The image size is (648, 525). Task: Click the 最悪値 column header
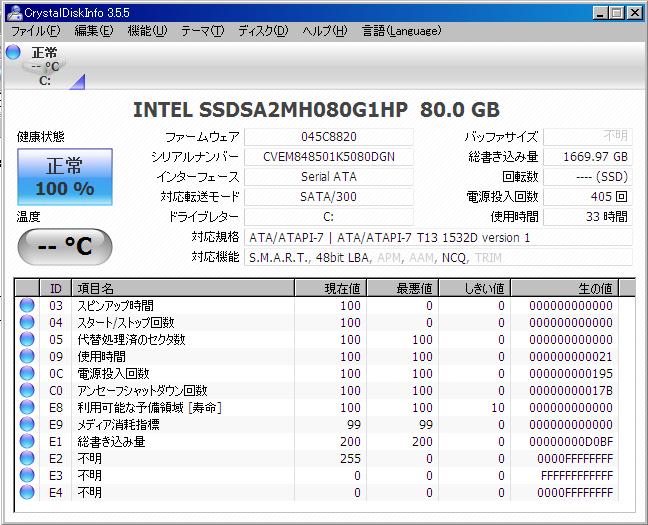(403, 288)
